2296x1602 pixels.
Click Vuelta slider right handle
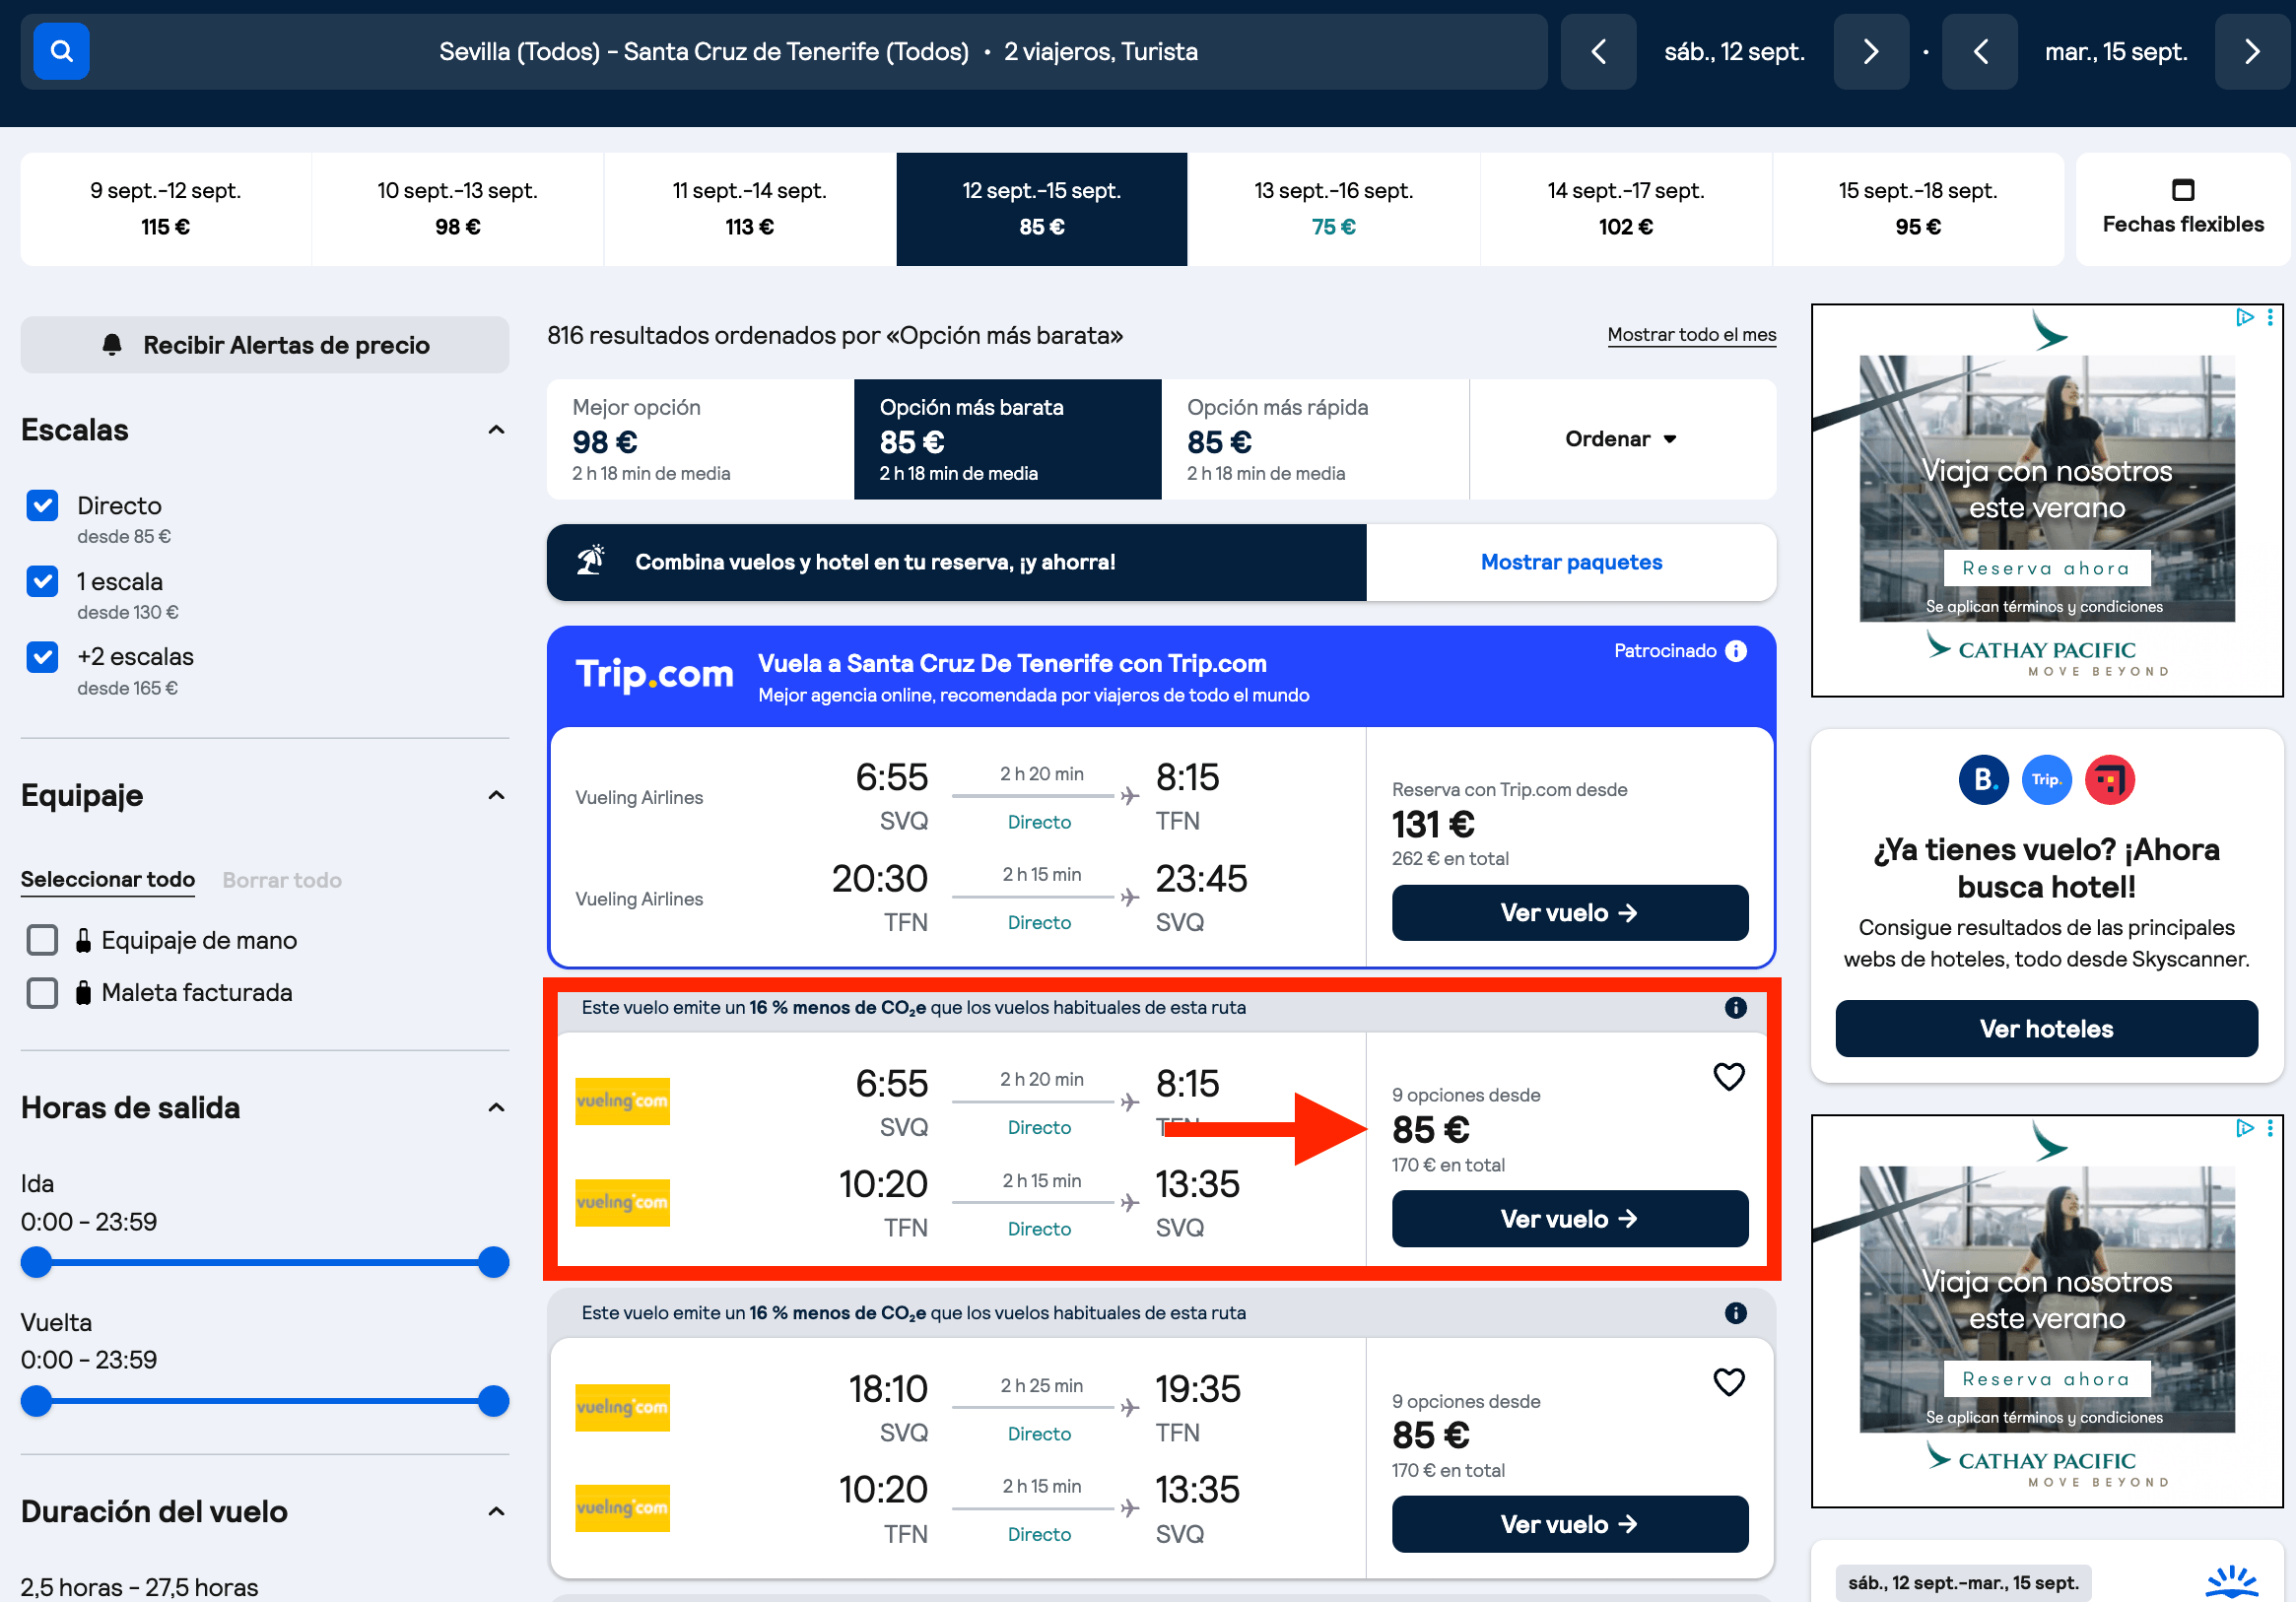pos(493,1401)
